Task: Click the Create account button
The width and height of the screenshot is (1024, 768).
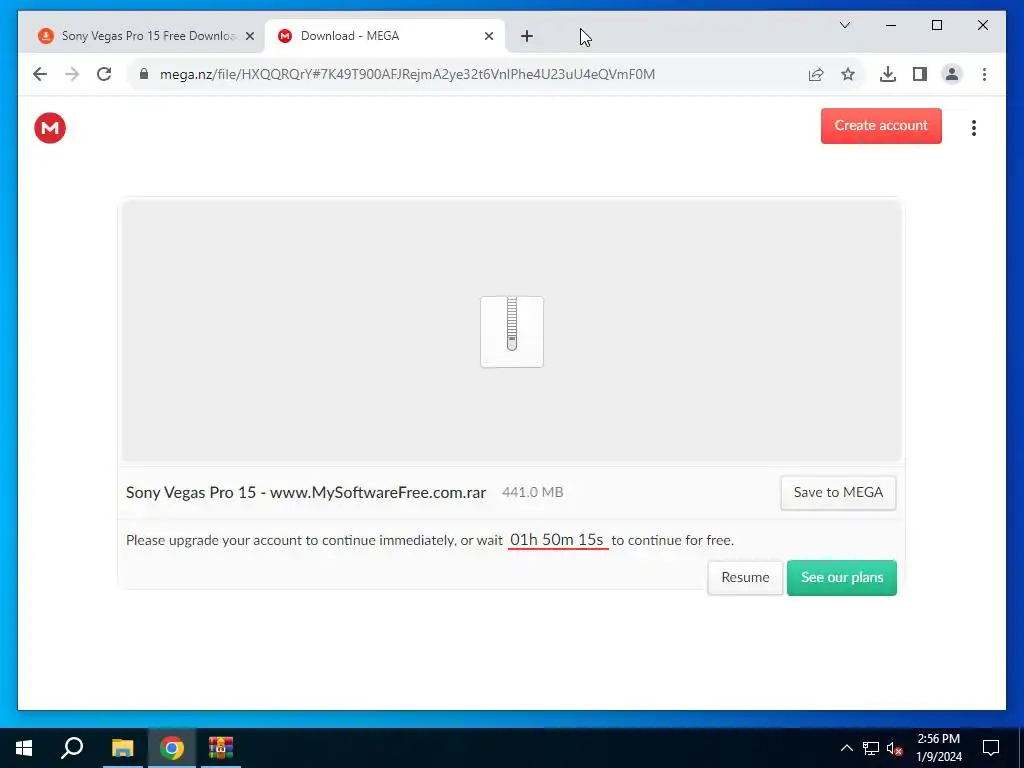Action: [x=881, y=125]
